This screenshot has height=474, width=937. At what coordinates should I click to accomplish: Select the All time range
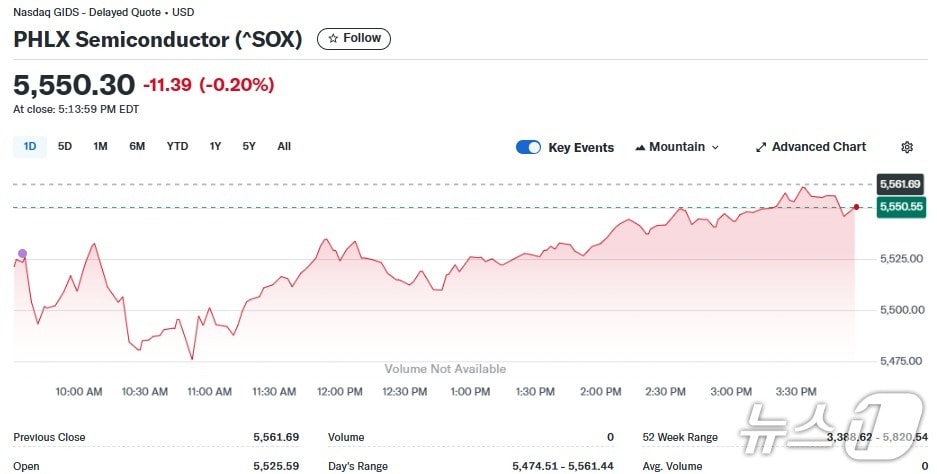click(x=284, y=146)
